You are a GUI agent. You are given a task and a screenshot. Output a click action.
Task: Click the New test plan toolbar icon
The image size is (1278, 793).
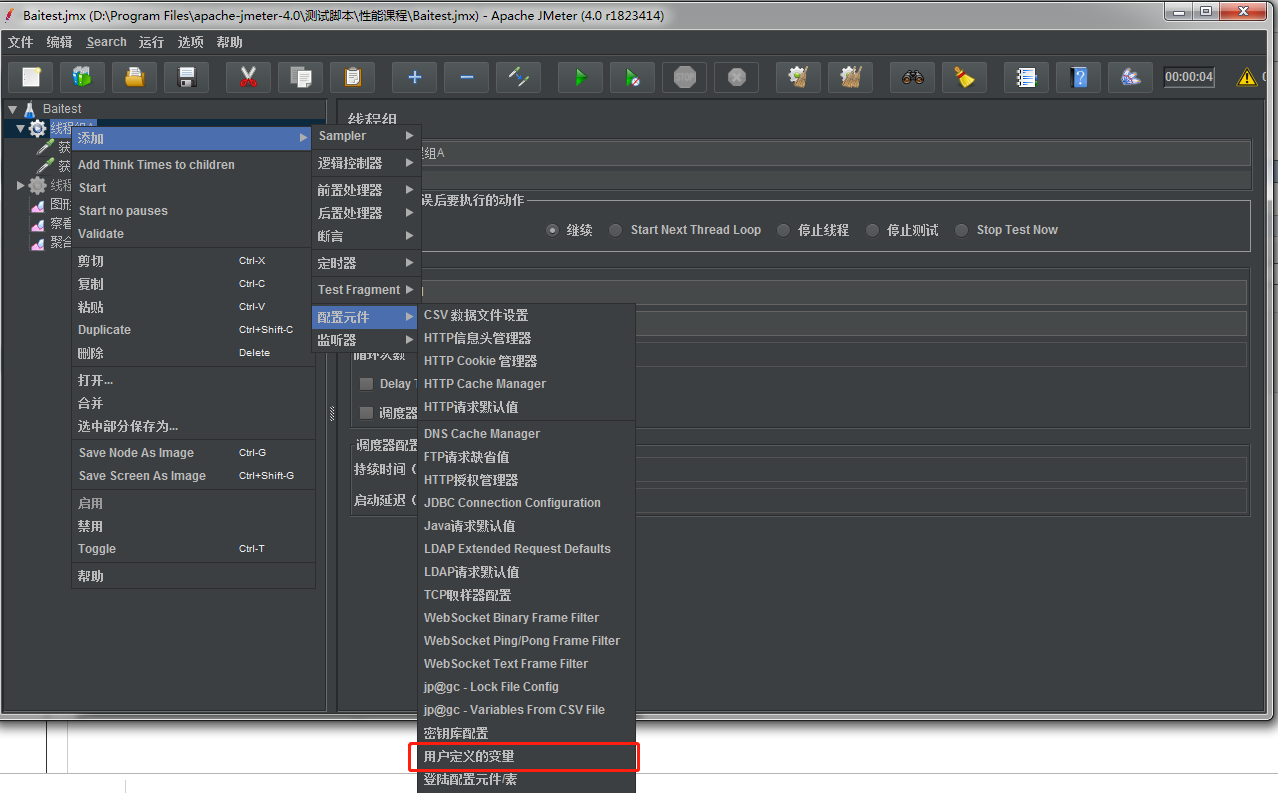pos(31,77)
